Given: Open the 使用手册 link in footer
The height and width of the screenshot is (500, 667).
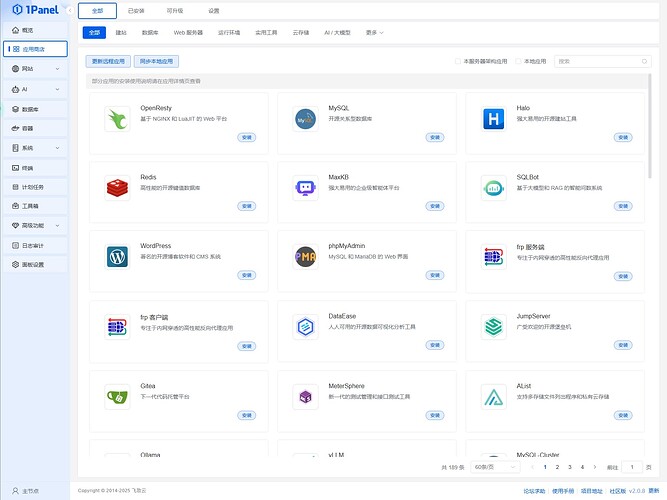Looking at the screenshot, I should 563,491.
